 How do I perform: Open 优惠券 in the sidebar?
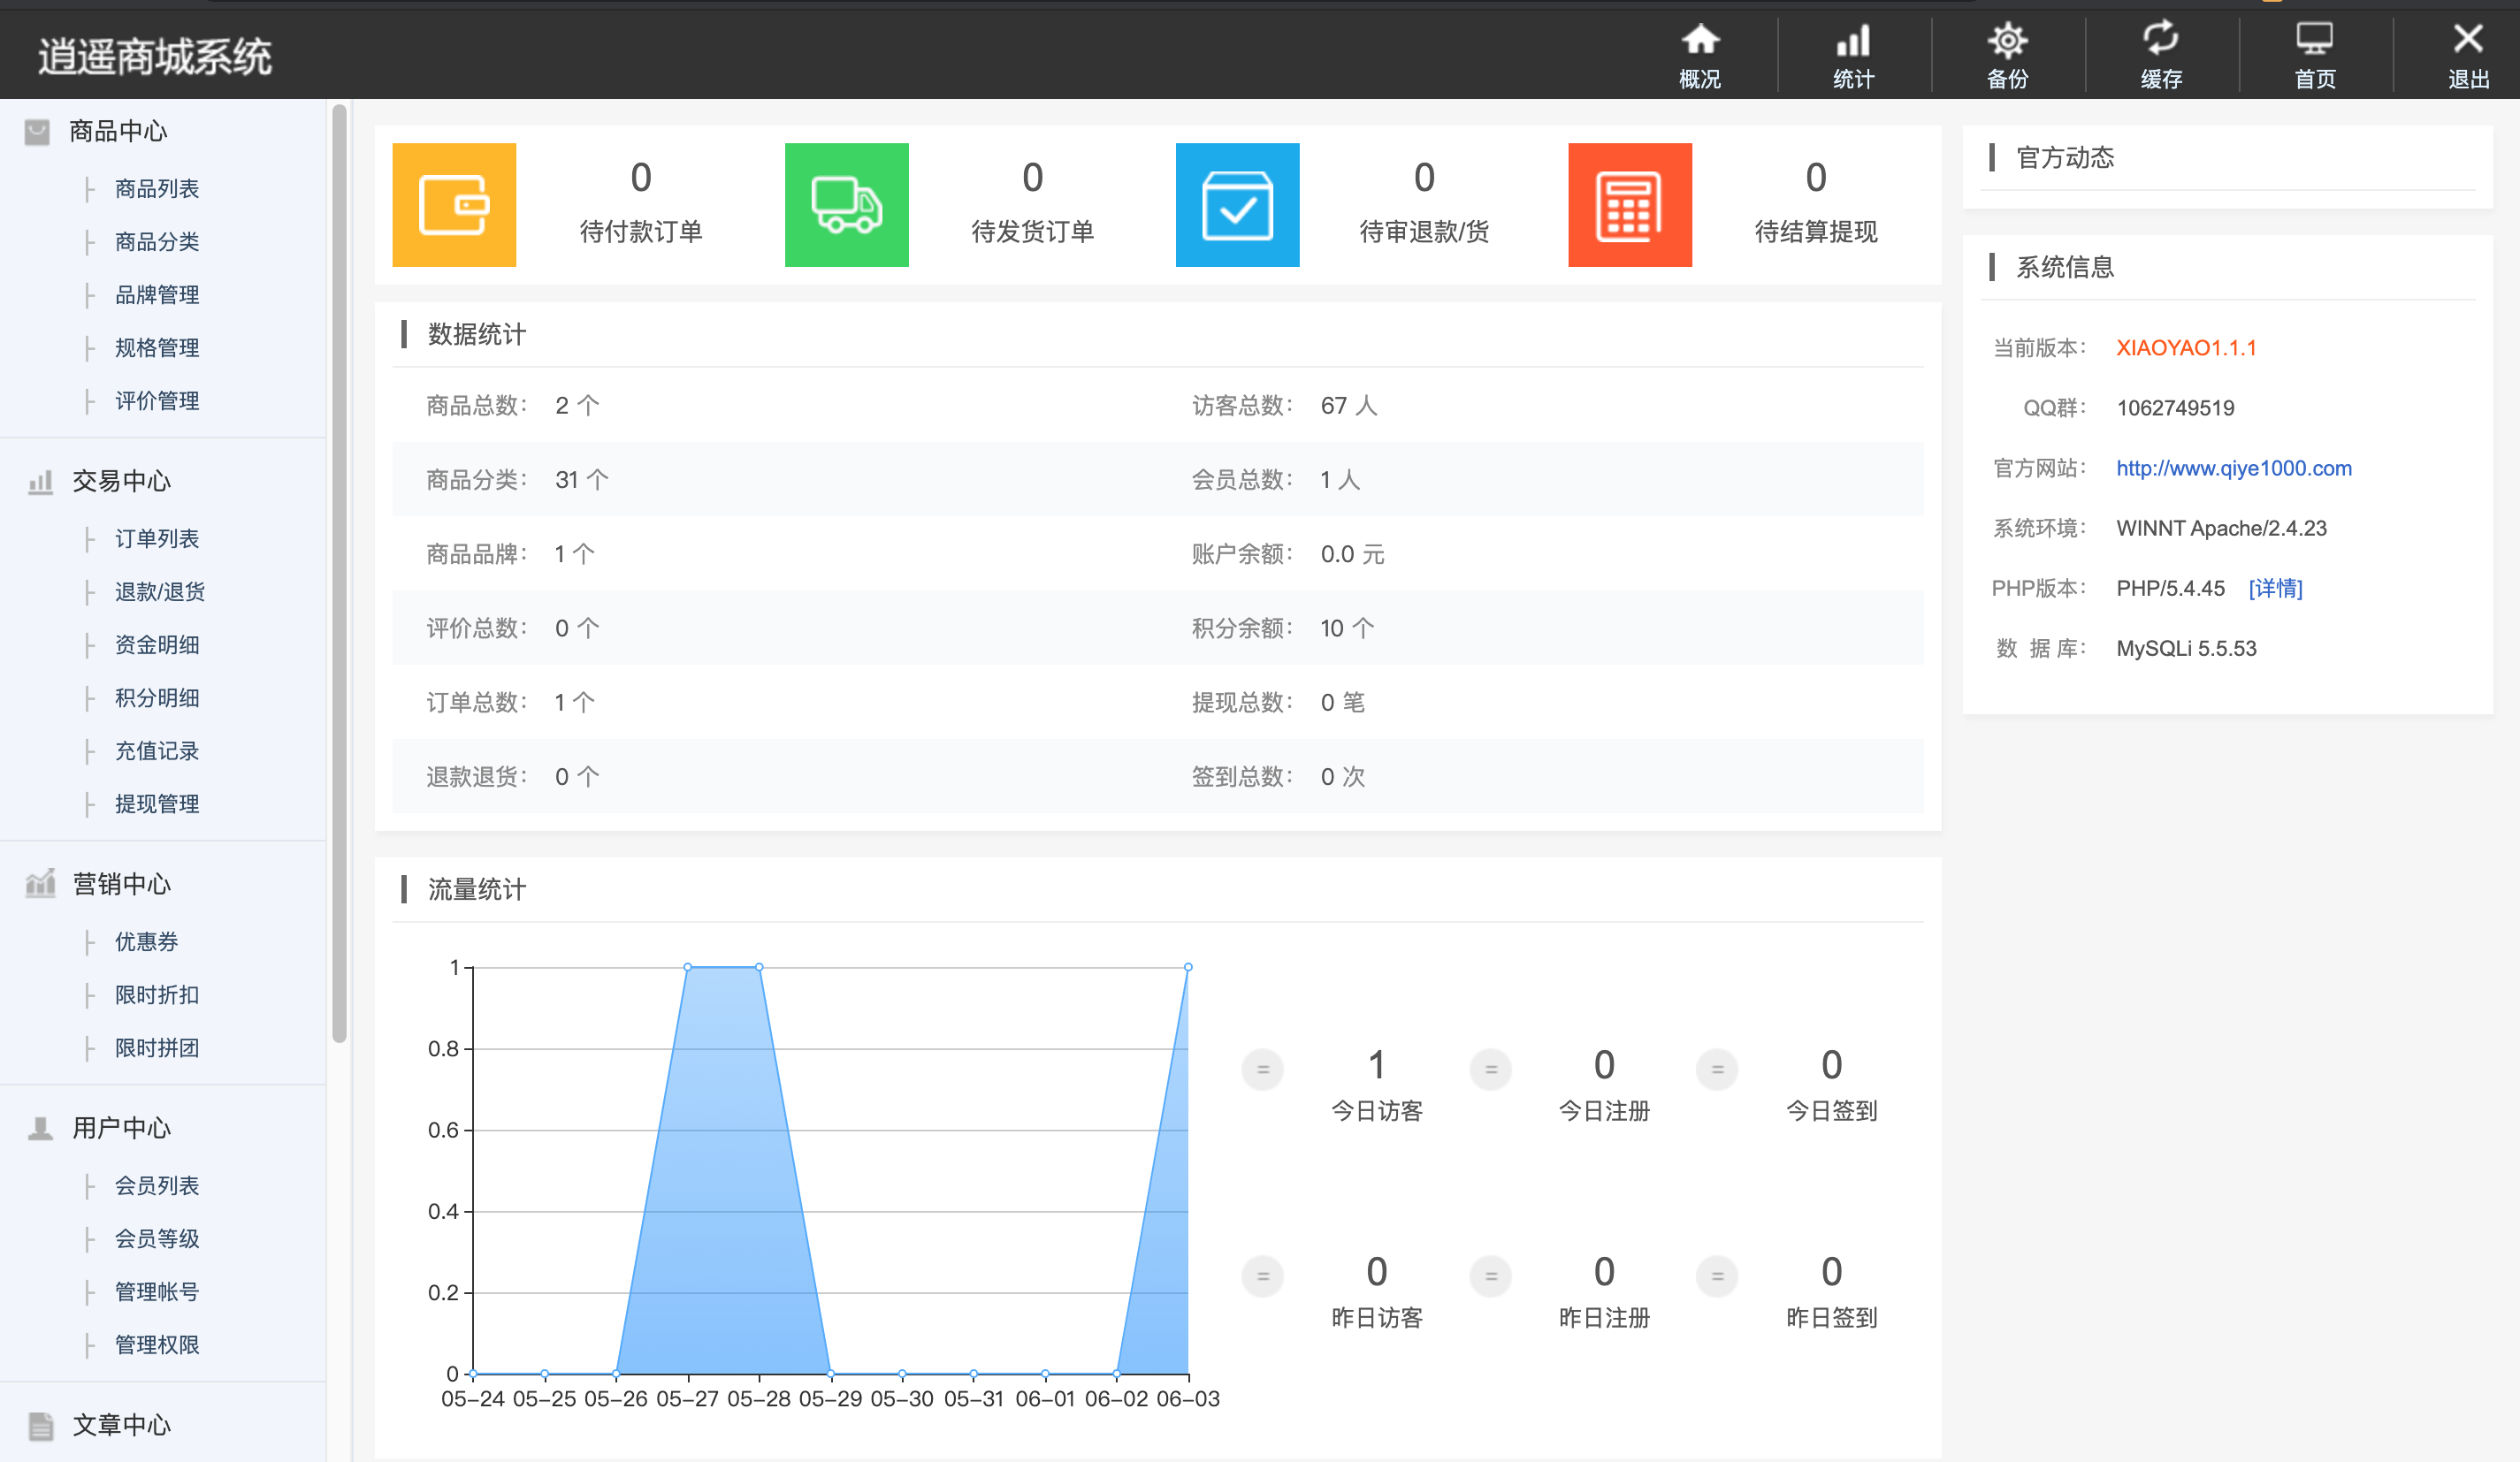(x=146, y=942)
